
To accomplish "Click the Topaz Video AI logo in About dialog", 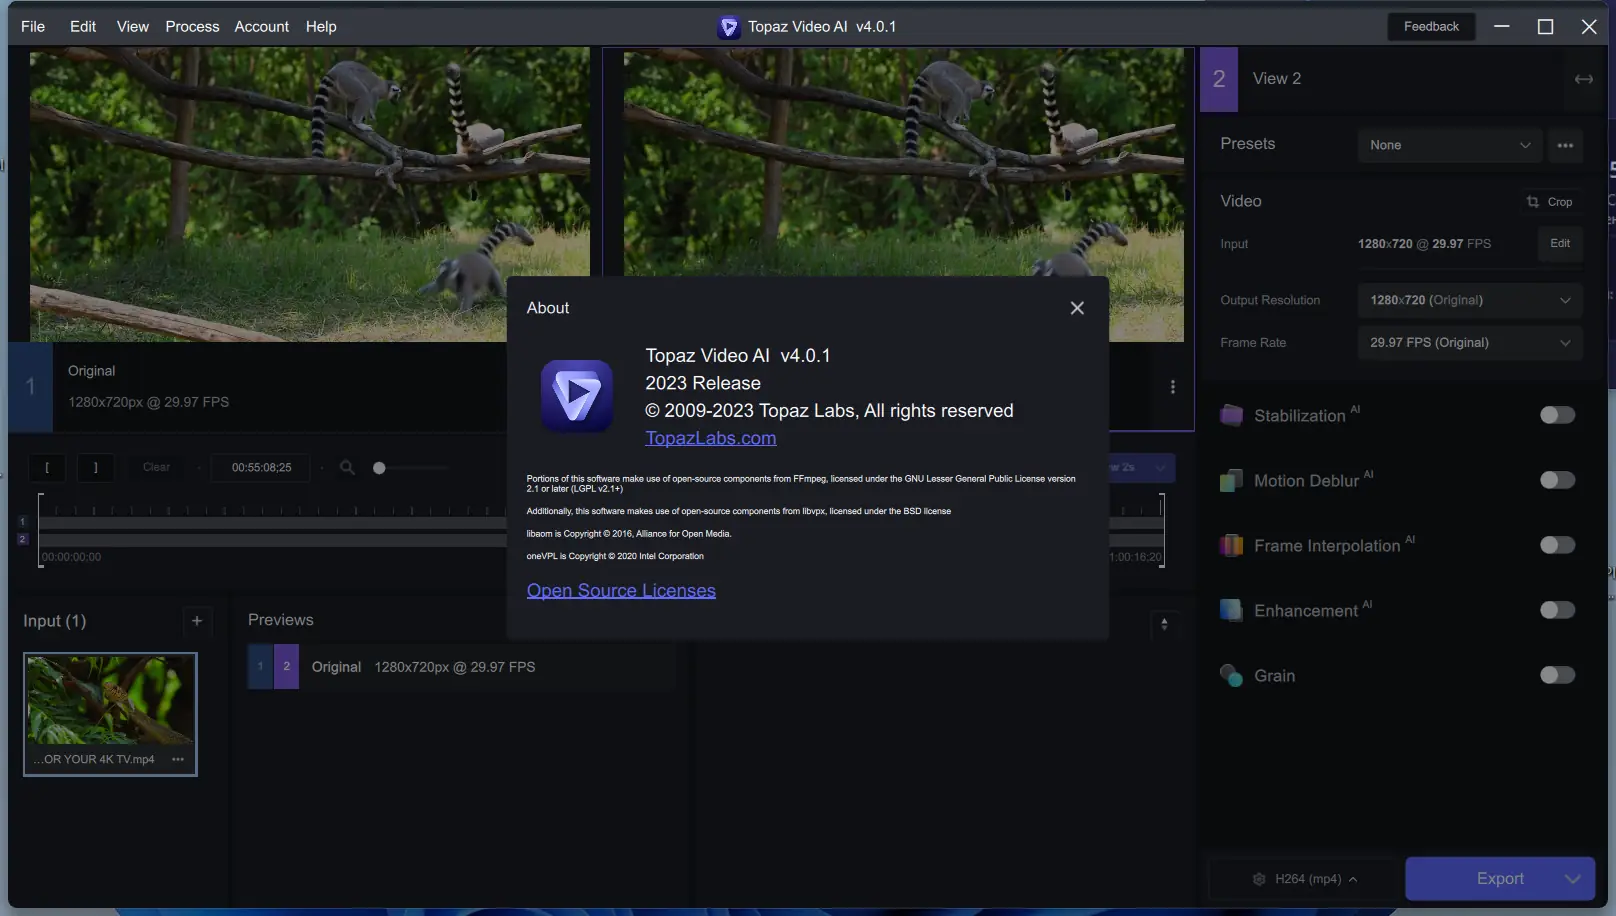I will [x=577, y=396].
